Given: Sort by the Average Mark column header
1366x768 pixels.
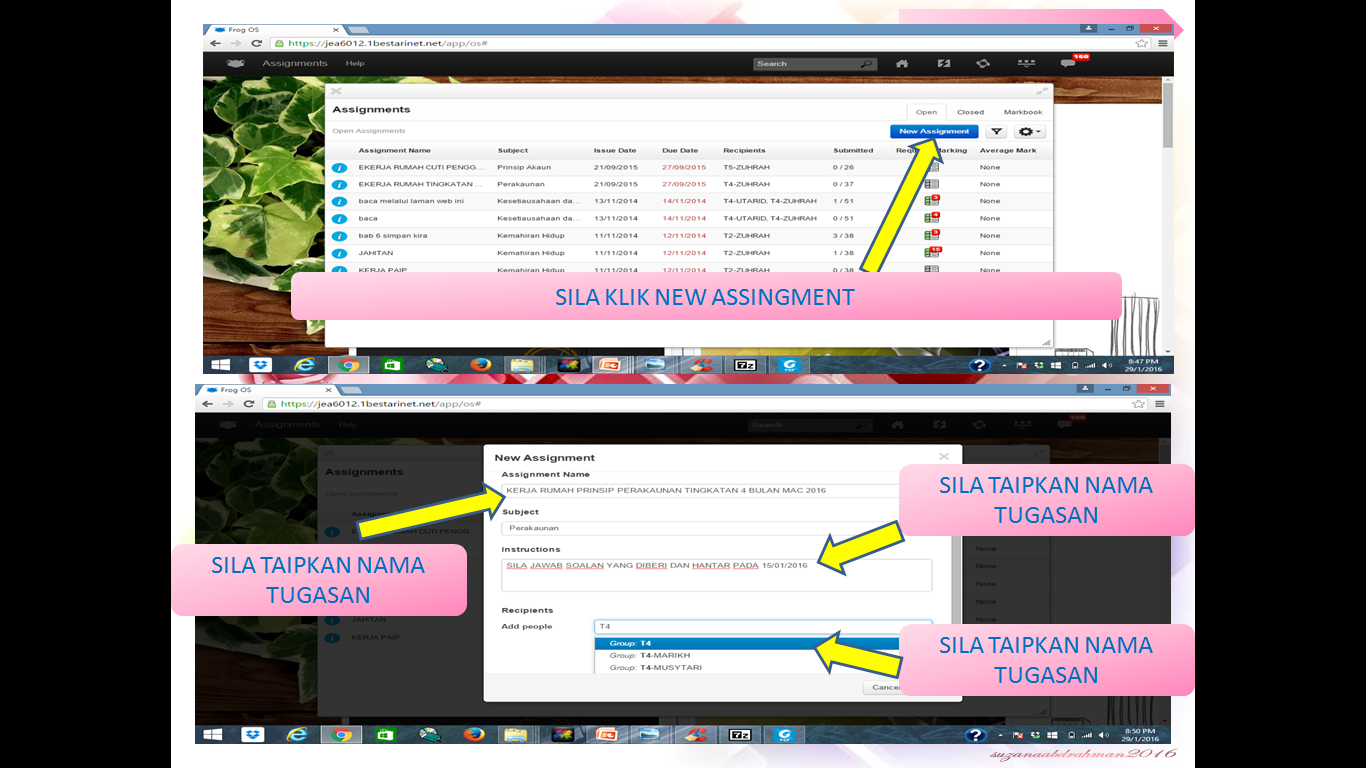Looking at the screenshot, I should pos(1008,150).
